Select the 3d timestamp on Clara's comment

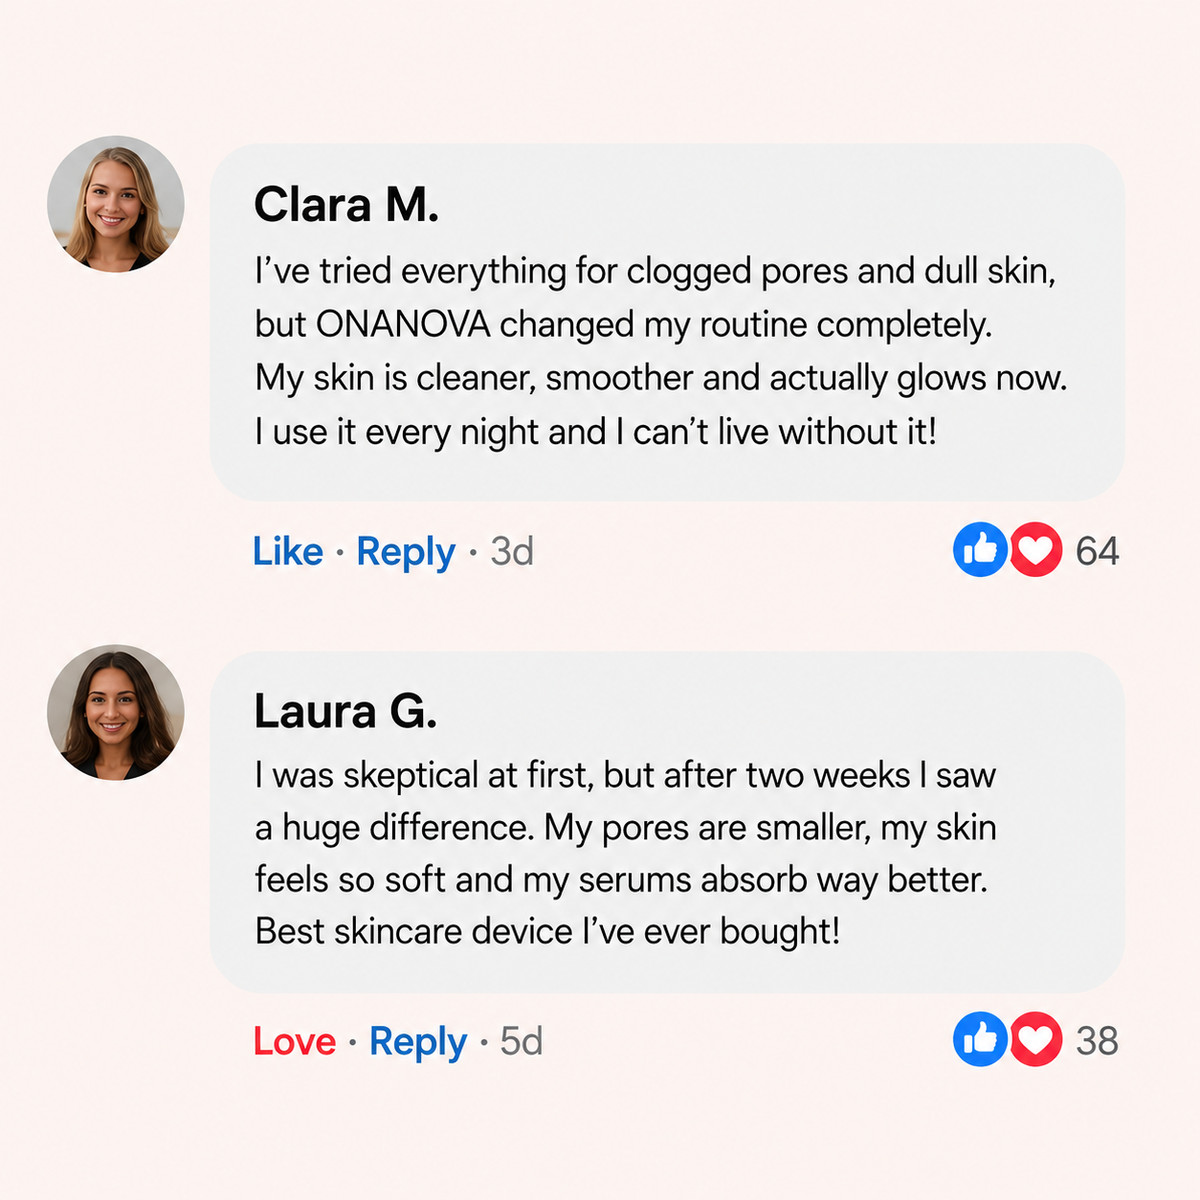[512, 551]
